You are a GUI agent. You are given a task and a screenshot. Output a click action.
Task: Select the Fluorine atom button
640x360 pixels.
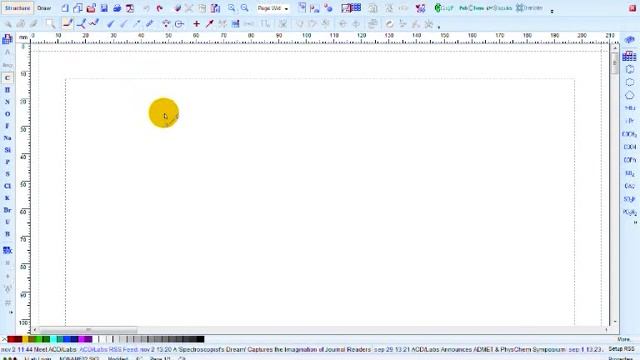[7, 126]
